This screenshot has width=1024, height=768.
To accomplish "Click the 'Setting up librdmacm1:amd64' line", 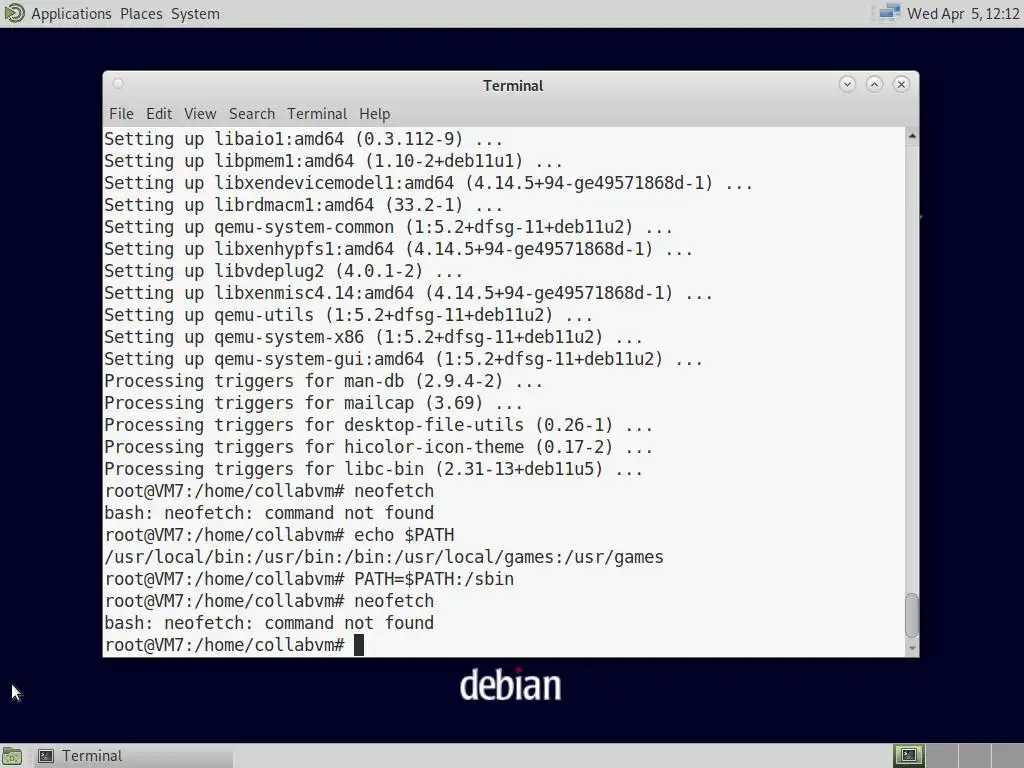I will [304, 205].
